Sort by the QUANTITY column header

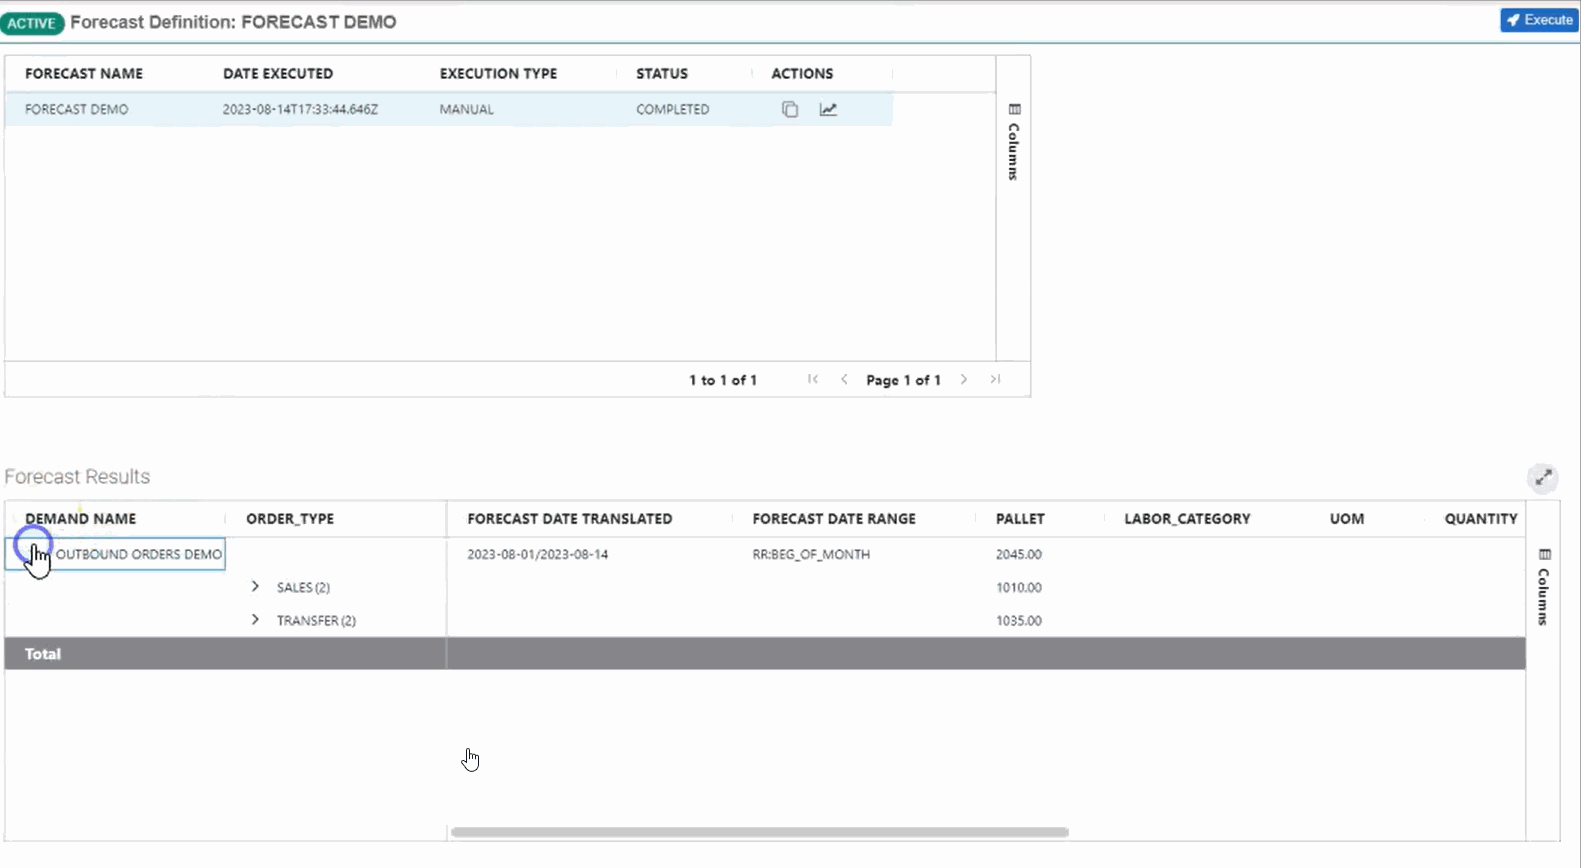(1480, 519)
